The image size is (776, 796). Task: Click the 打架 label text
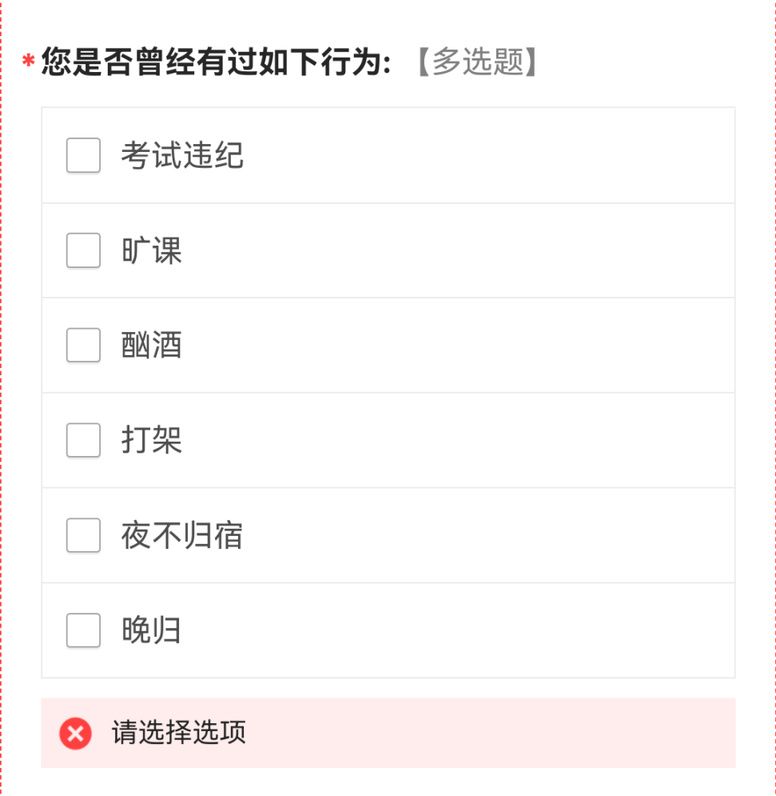152,440
